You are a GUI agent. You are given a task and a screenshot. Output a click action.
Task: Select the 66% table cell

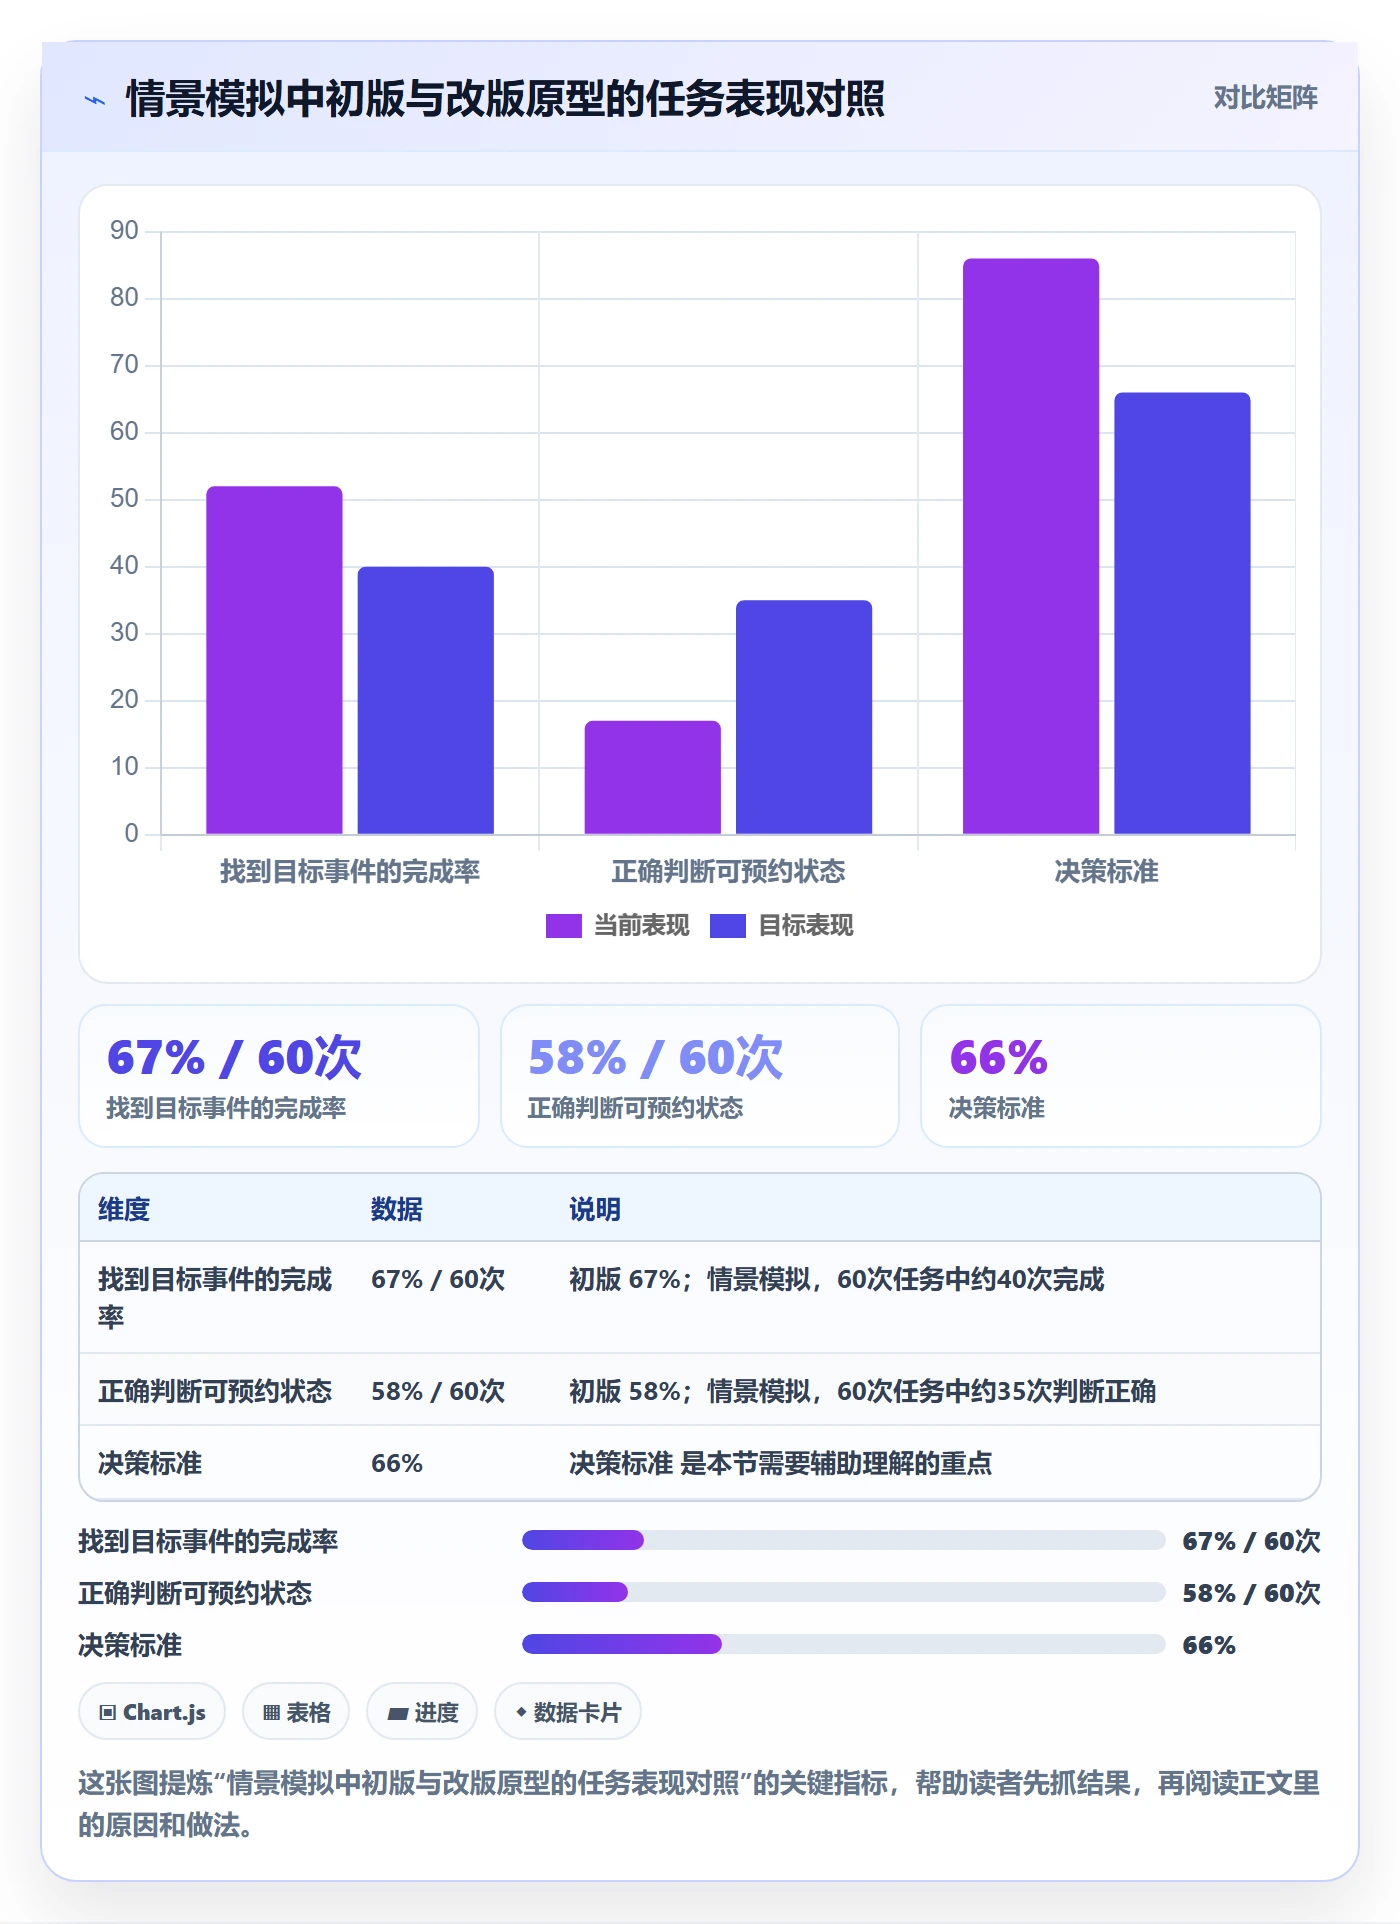397,1464
